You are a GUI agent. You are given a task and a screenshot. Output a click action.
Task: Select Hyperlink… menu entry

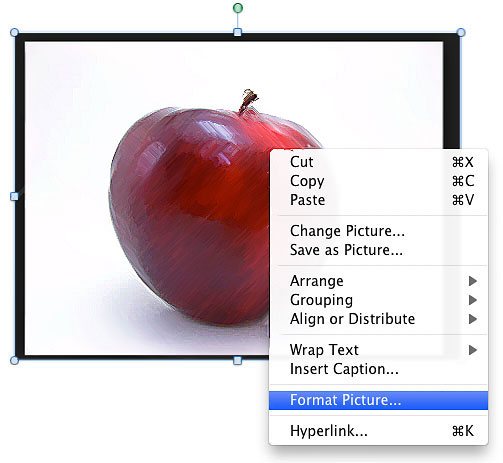pyautogui.click(x=378, y=431)
